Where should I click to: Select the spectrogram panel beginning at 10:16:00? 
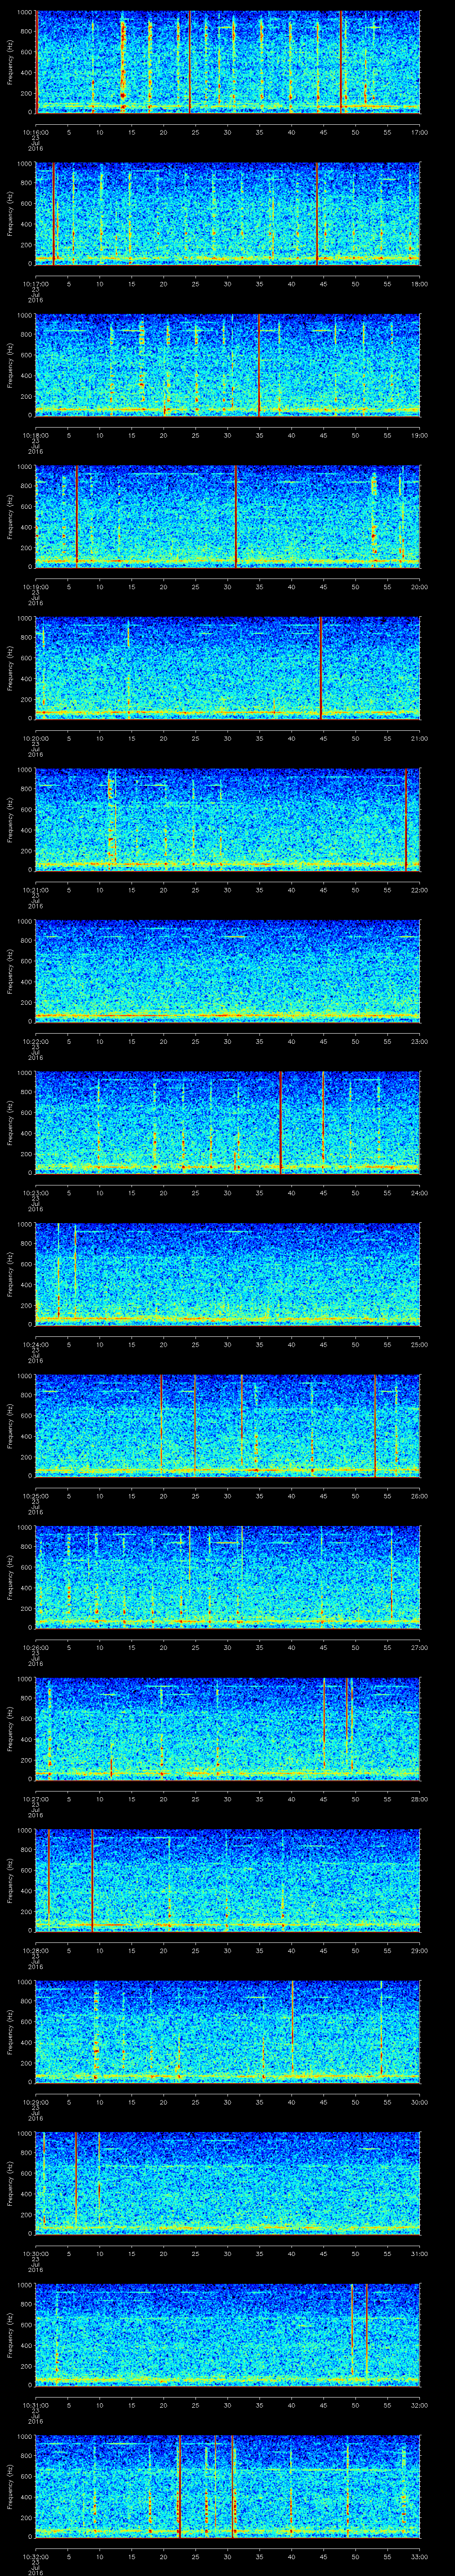click(227, 62)
